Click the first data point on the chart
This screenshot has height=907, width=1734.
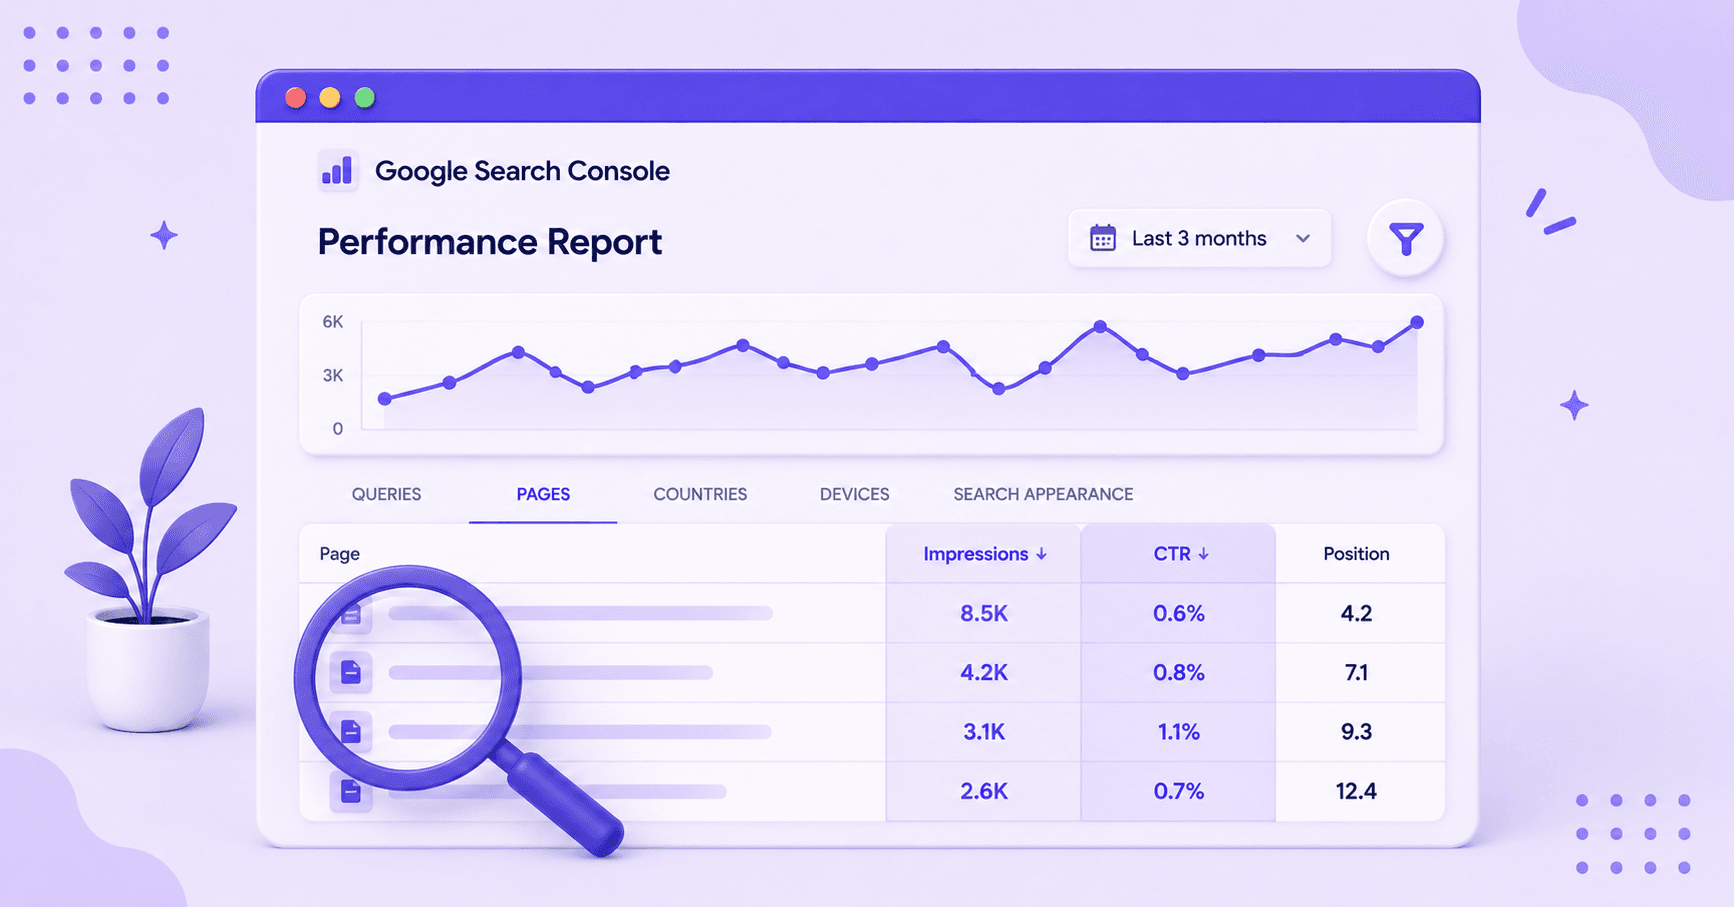pos(385,398)
